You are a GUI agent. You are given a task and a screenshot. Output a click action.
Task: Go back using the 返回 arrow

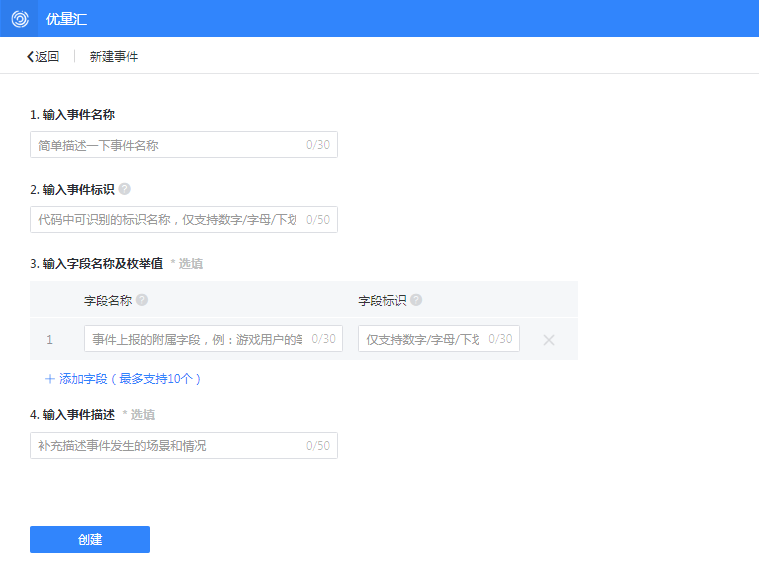43,57
